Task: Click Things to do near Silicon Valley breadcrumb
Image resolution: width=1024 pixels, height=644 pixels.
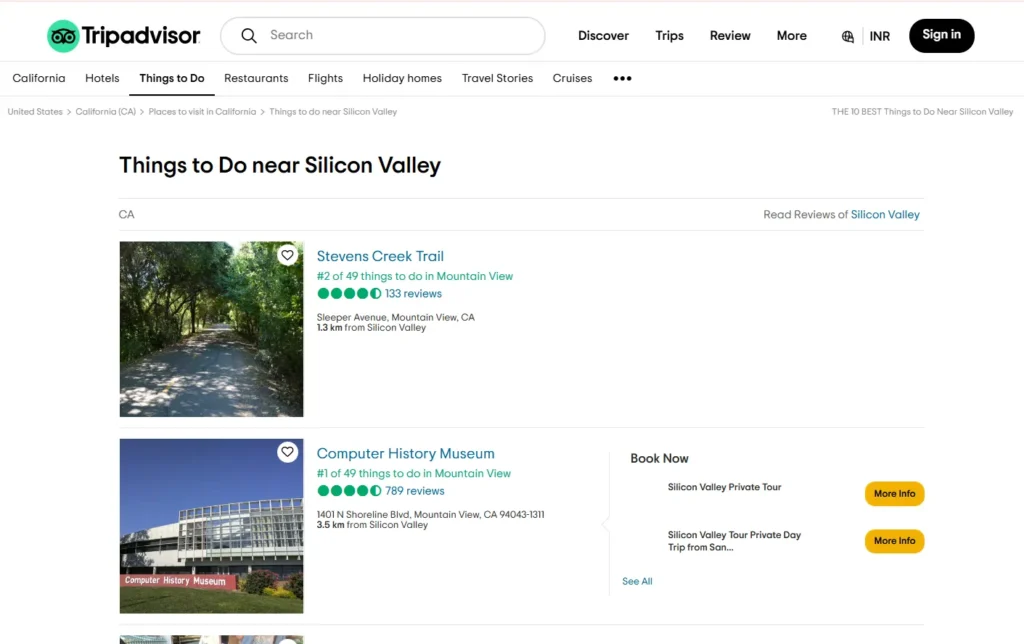Action: pos(333,112)
